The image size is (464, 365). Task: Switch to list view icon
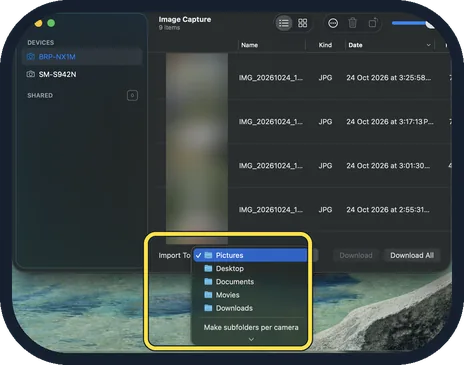point(284,23)
